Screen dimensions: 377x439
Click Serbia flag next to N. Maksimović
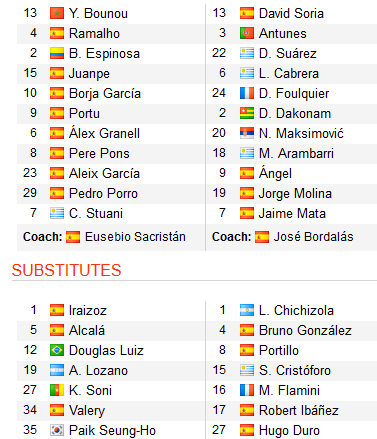coord(247,133)
